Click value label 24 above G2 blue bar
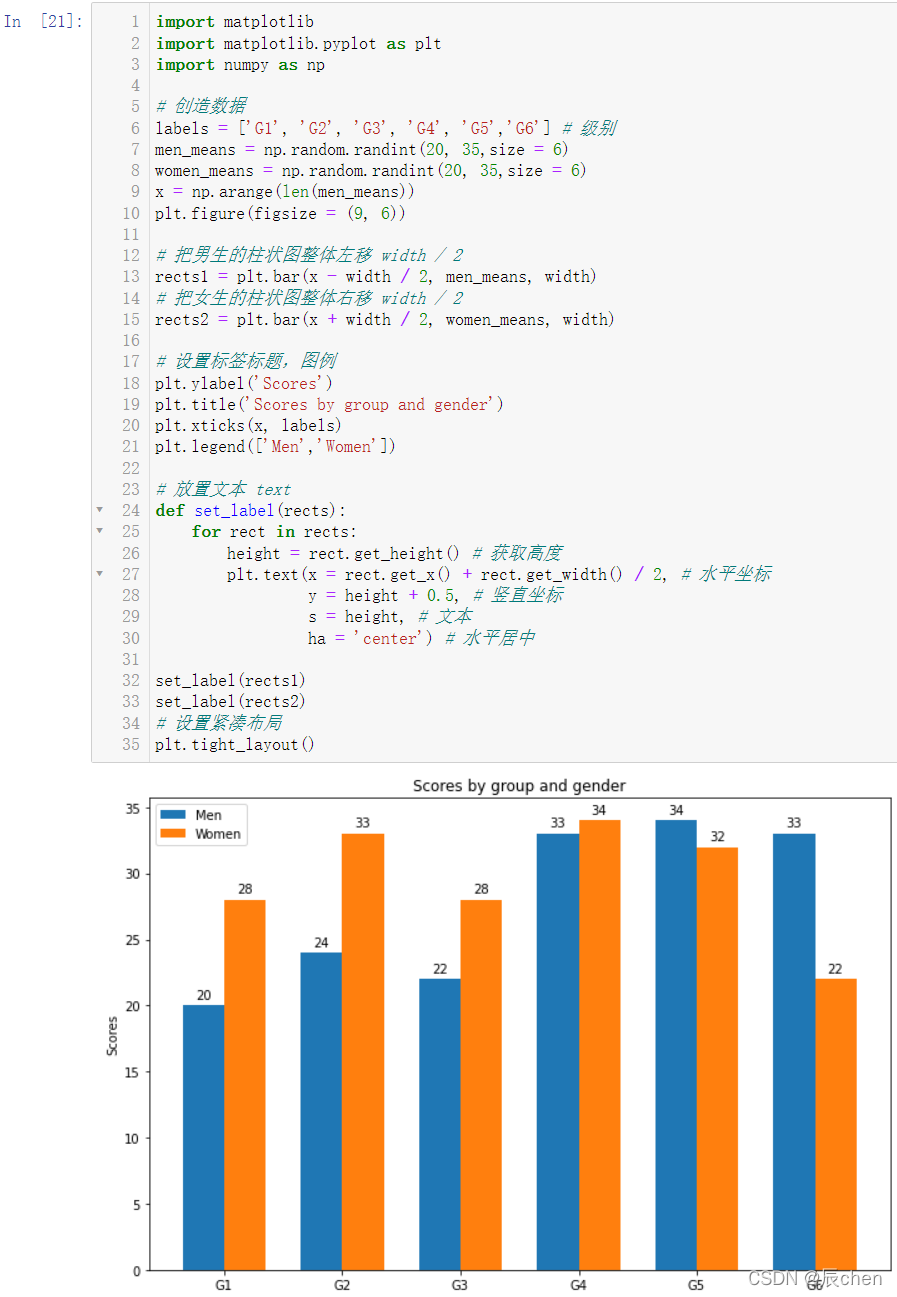 click(322, 943)
